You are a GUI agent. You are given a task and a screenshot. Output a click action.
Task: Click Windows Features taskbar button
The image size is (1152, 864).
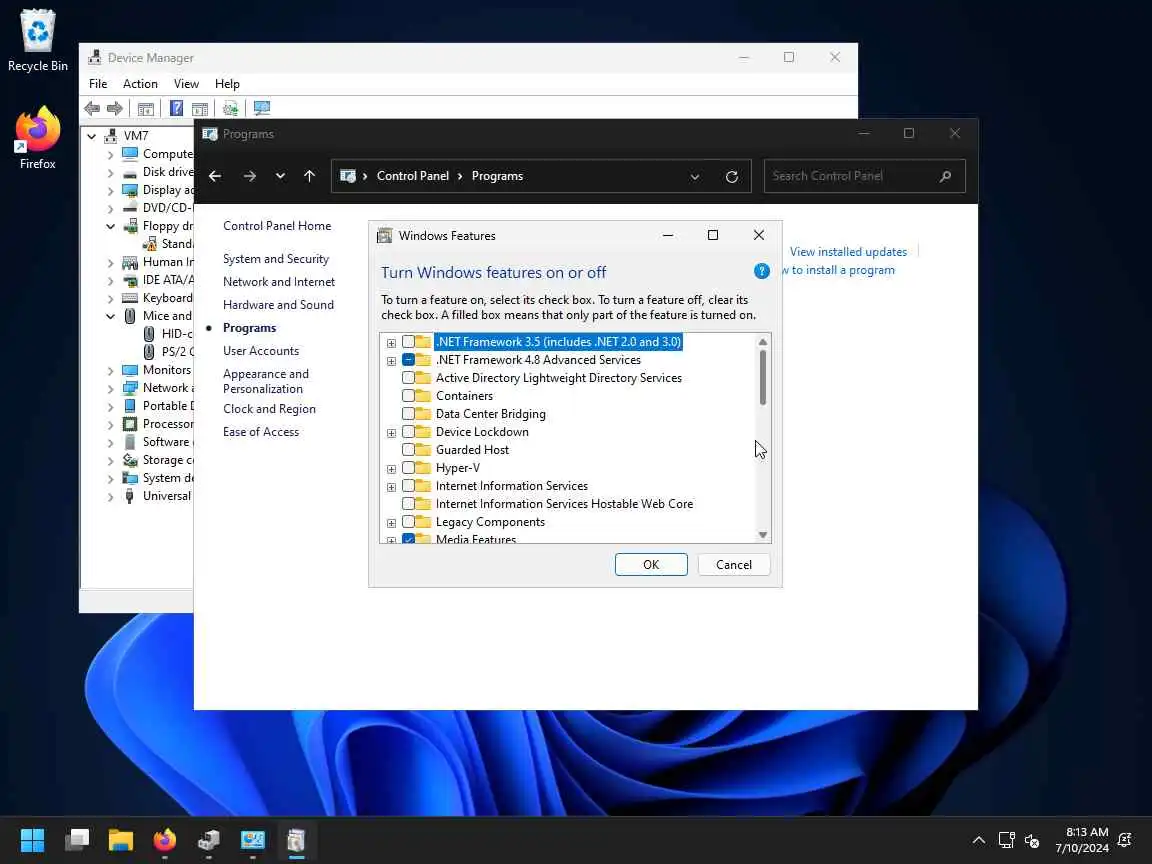pos(297,839)
